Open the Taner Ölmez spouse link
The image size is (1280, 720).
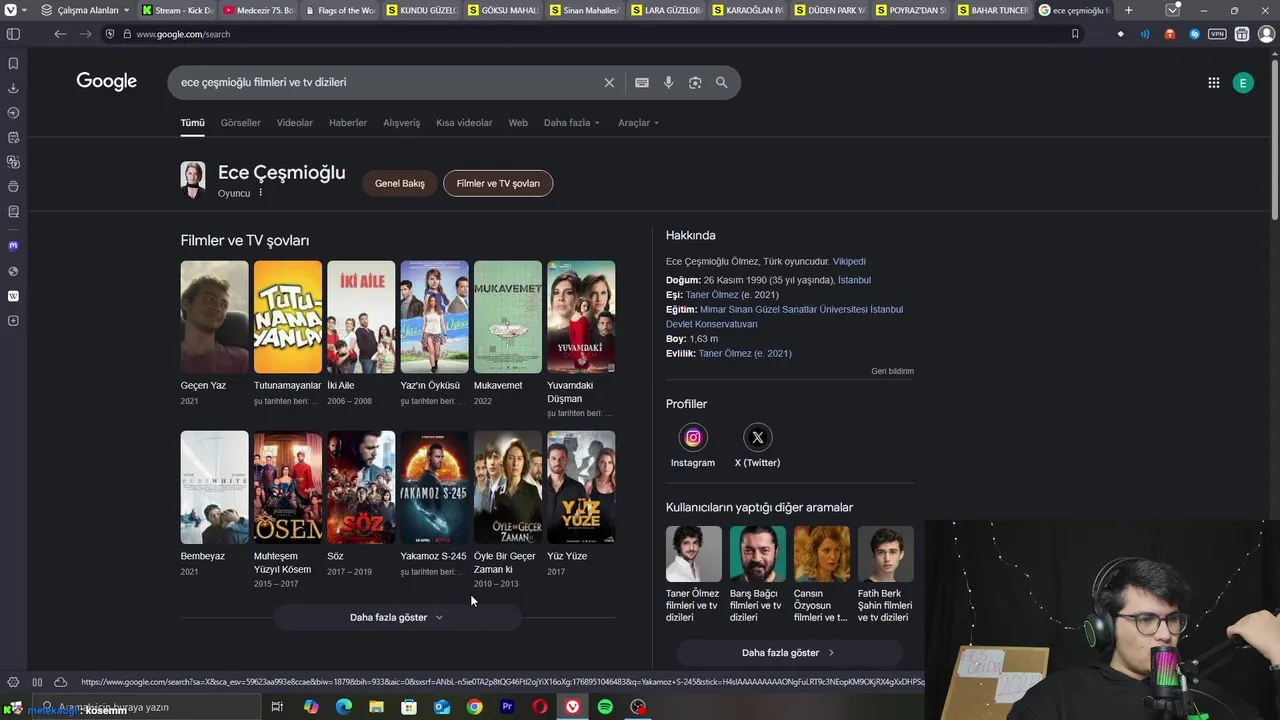712,295
